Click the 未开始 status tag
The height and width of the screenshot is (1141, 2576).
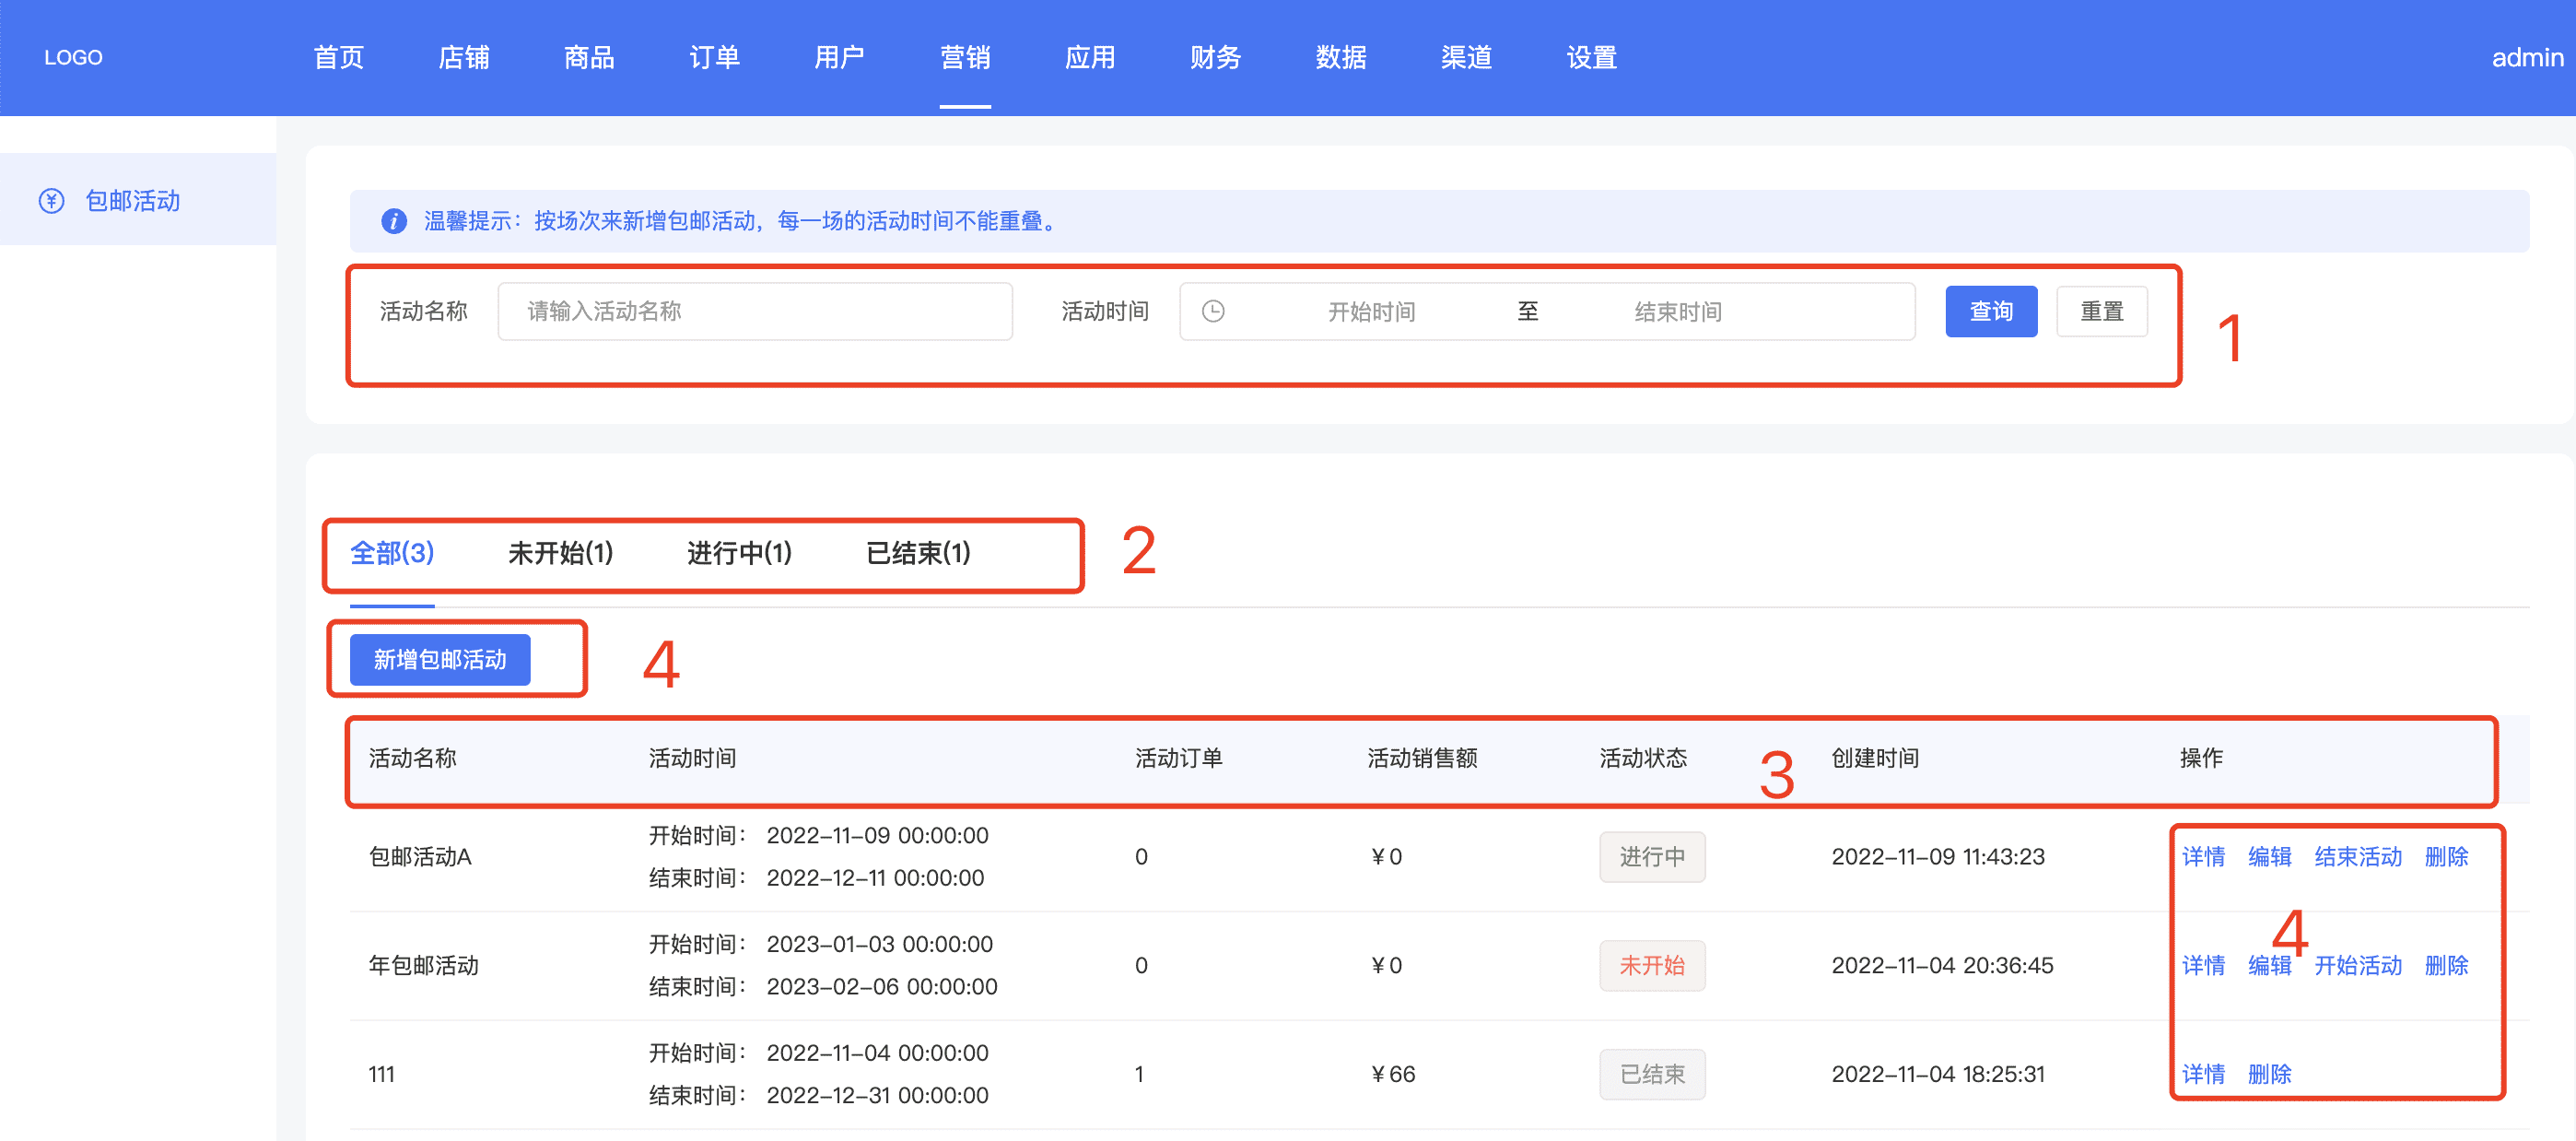(x=1652, y=966)
